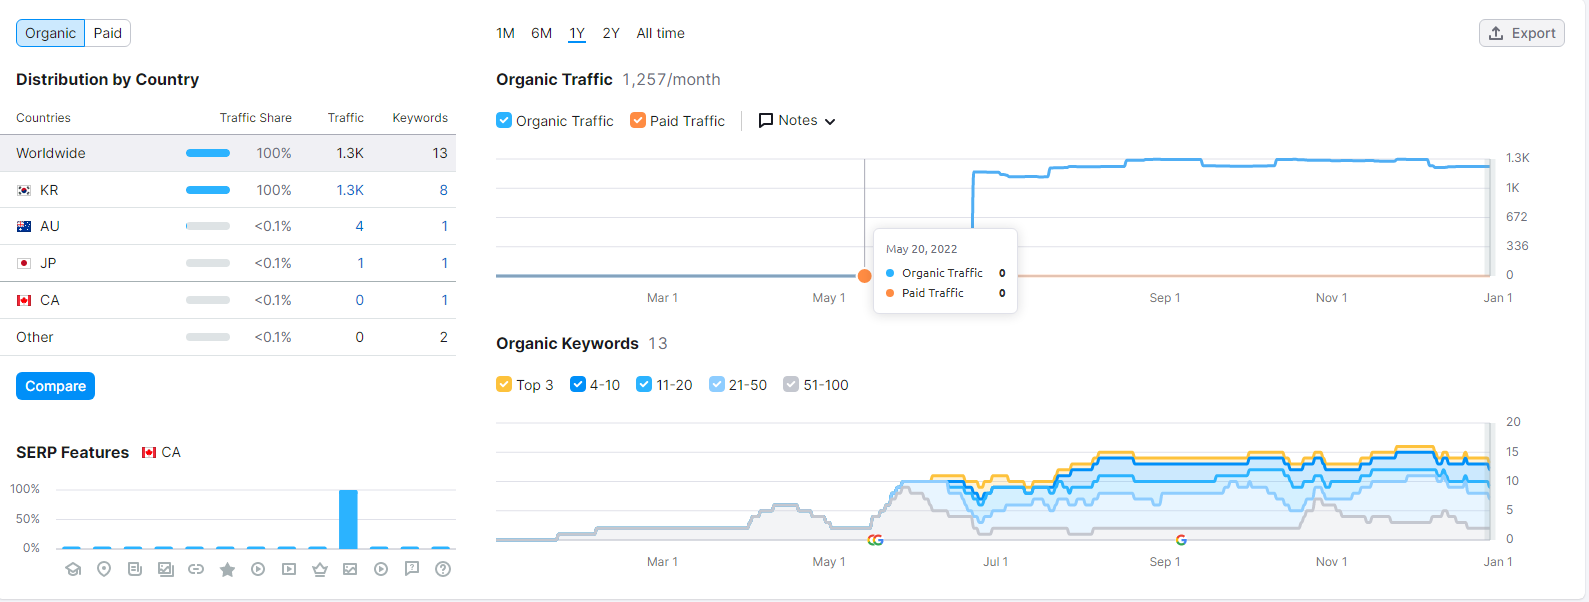Click the chain link SERP feature icon
This screenshot has width=1589, height=602.
(196, 569)
